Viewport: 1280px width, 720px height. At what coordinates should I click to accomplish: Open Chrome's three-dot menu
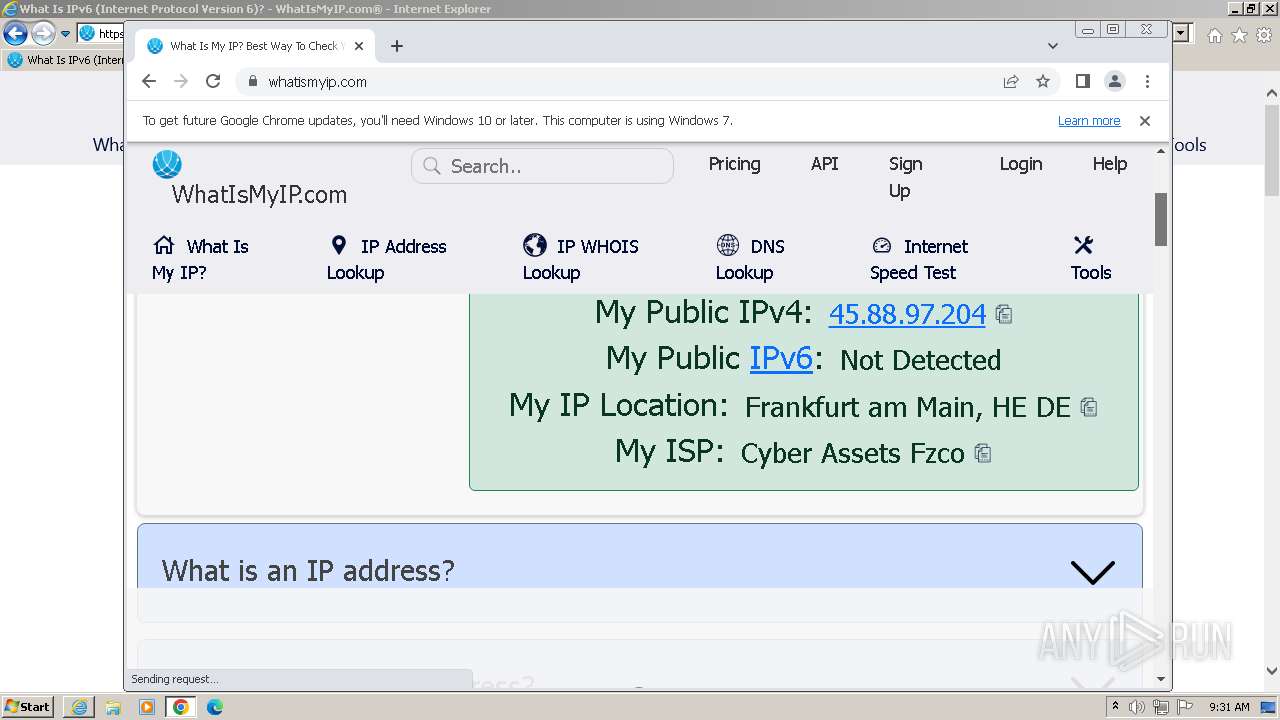tap(1147, 82)
